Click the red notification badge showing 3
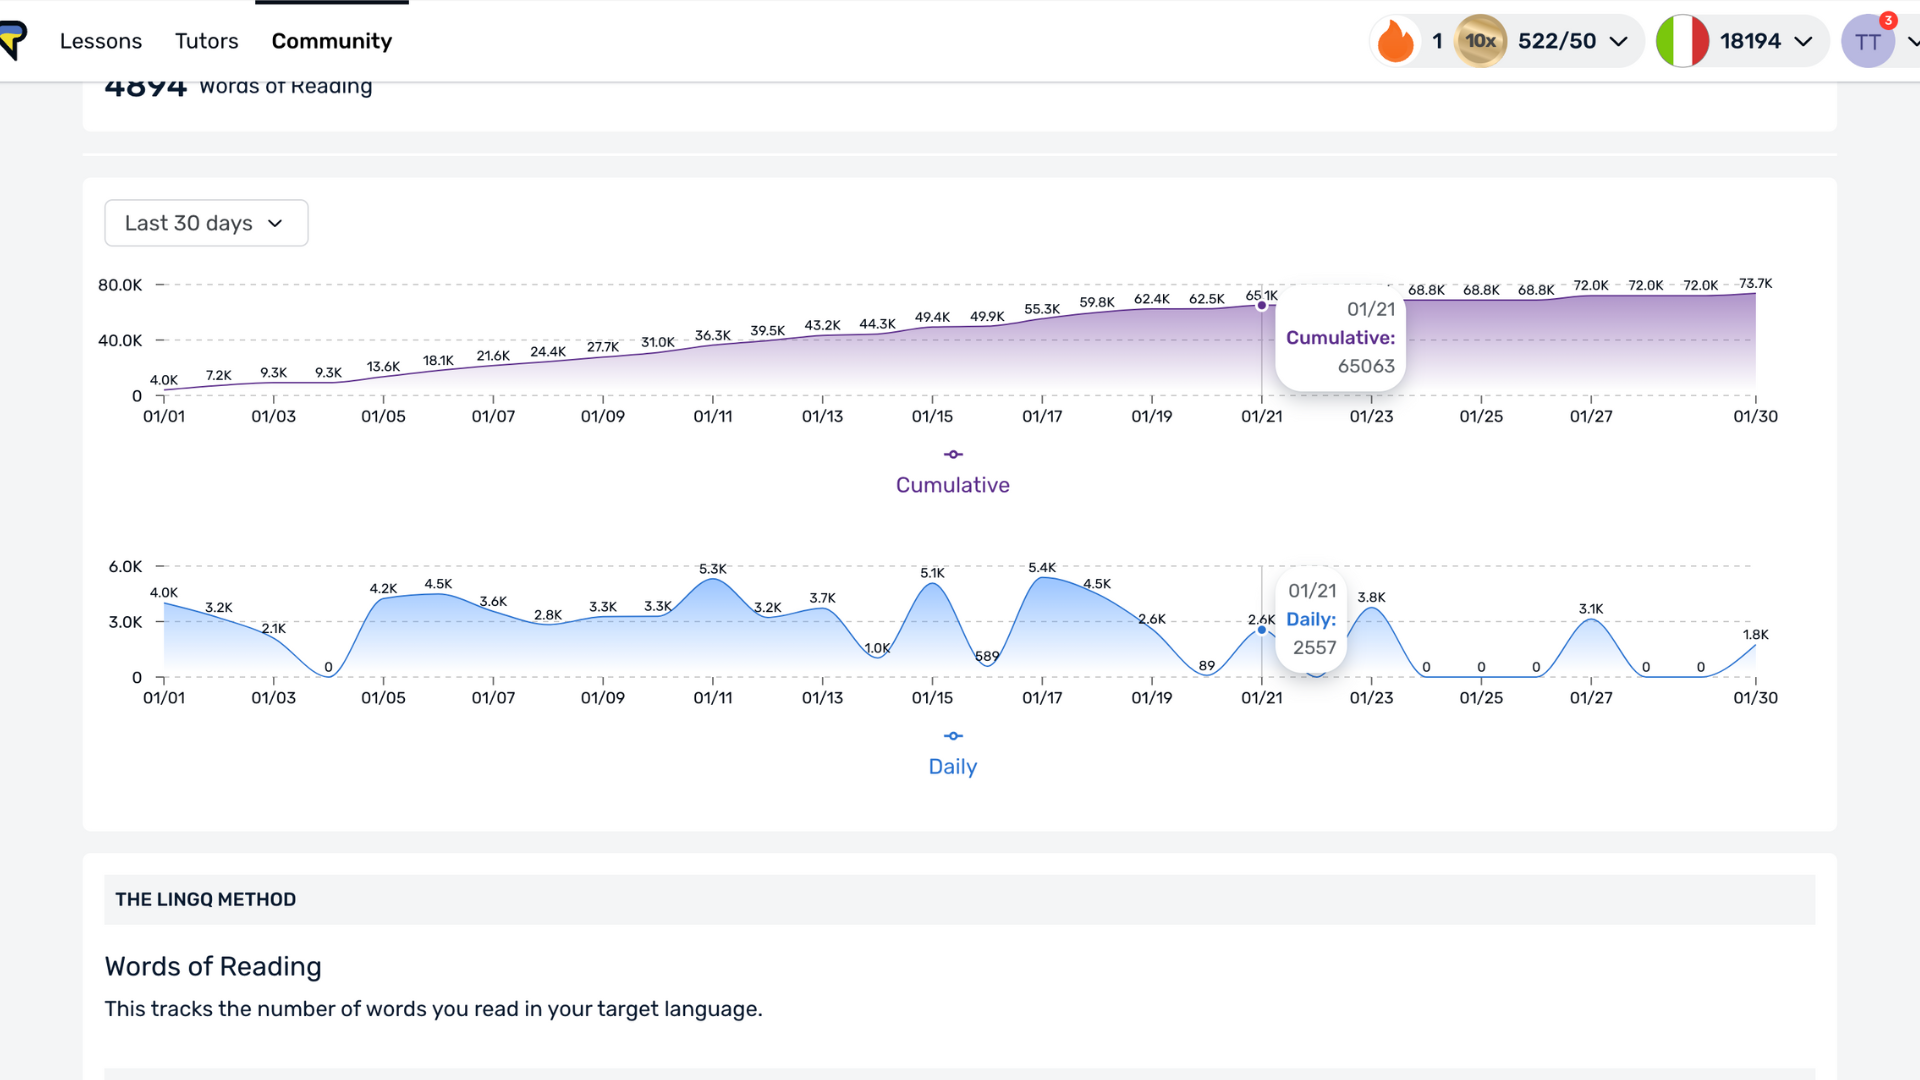The height and width of the screenshot is (1080, 1920). (x=1888, y=19)
